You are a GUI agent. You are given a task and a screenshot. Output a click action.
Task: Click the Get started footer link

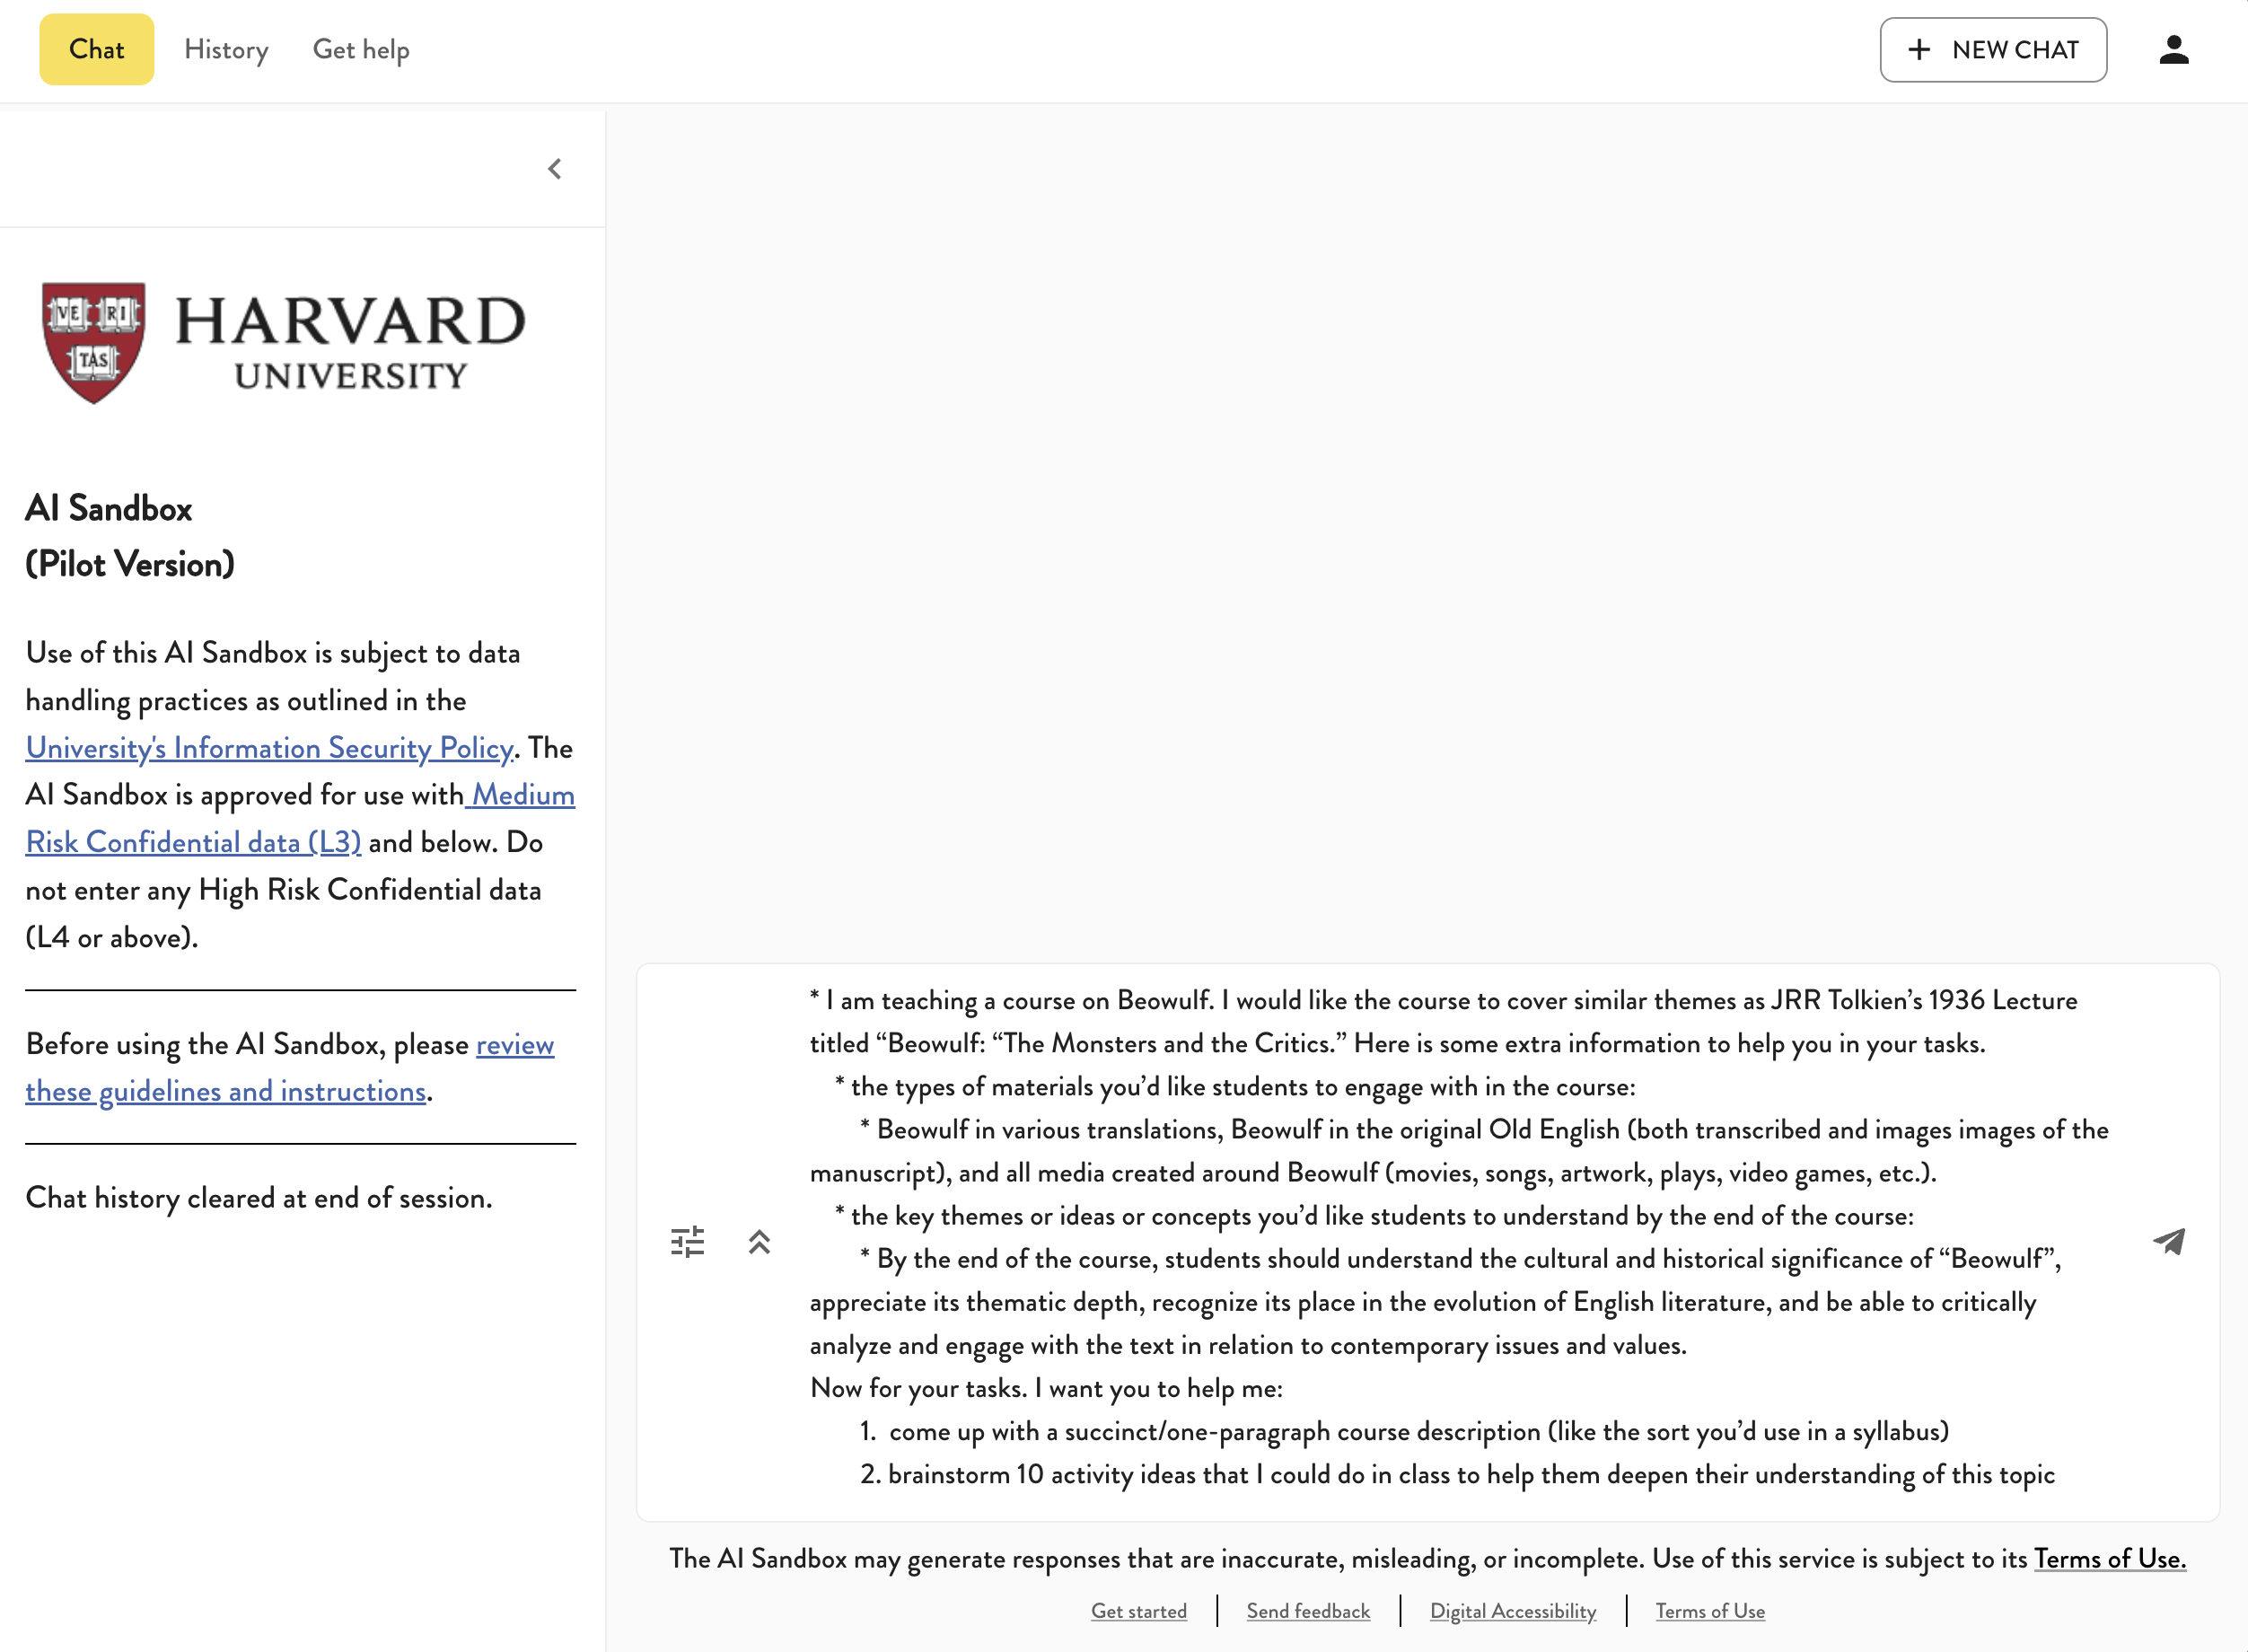tap(1139, 1610)
